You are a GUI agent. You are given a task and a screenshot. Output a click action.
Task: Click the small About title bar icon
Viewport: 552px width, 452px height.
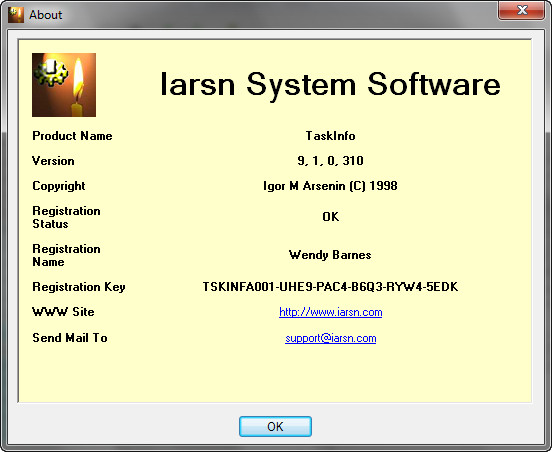(x=16, y=15)
